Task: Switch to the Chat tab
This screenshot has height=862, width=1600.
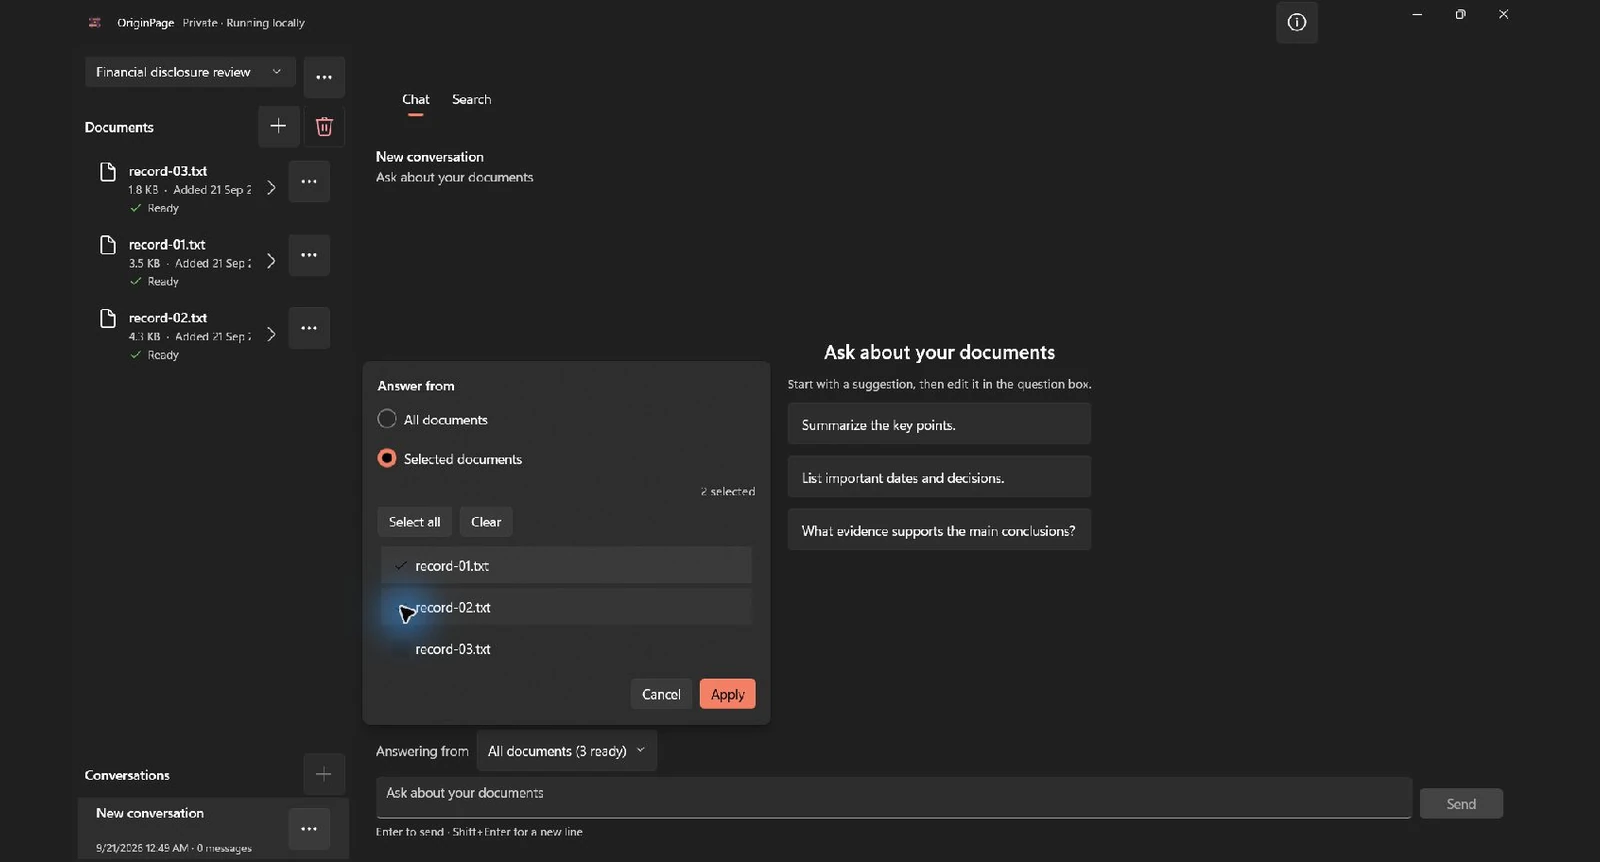Action: pos(416,100)
